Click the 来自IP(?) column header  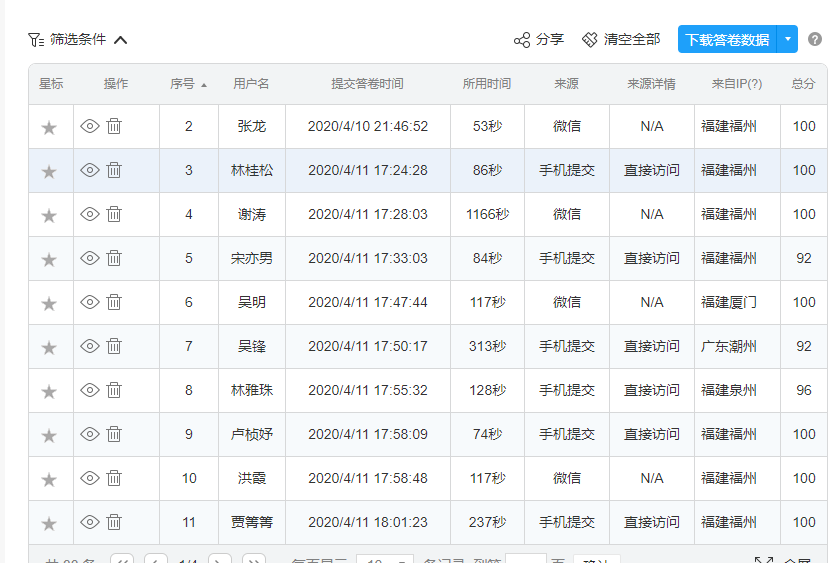click(x=737, y=84)
